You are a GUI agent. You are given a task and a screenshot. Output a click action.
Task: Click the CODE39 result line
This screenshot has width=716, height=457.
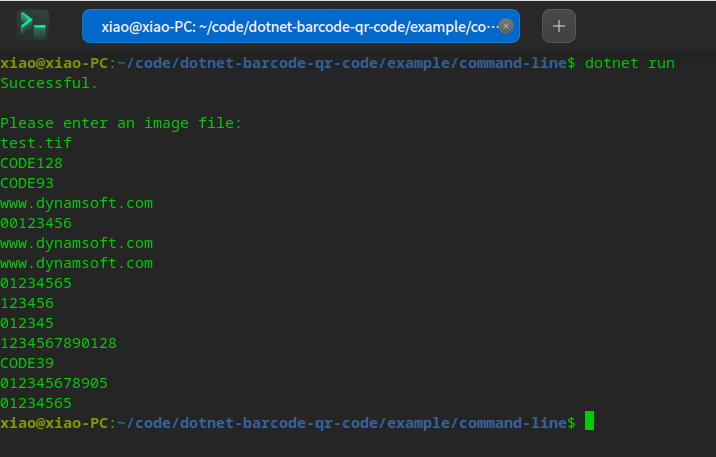coord(27,363)
